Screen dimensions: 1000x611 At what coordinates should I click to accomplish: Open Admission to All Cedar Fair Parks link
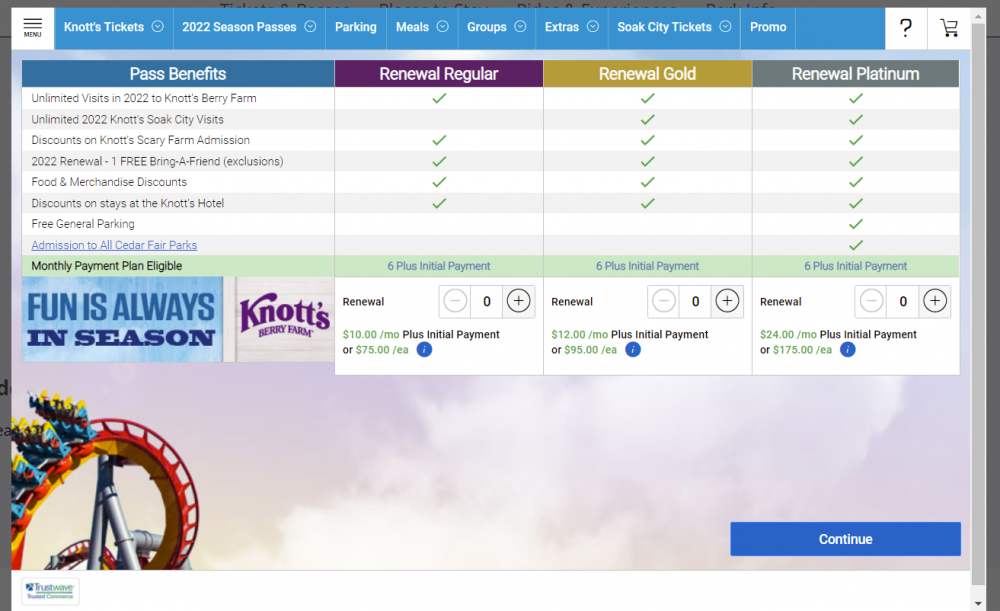pos(114,245)
